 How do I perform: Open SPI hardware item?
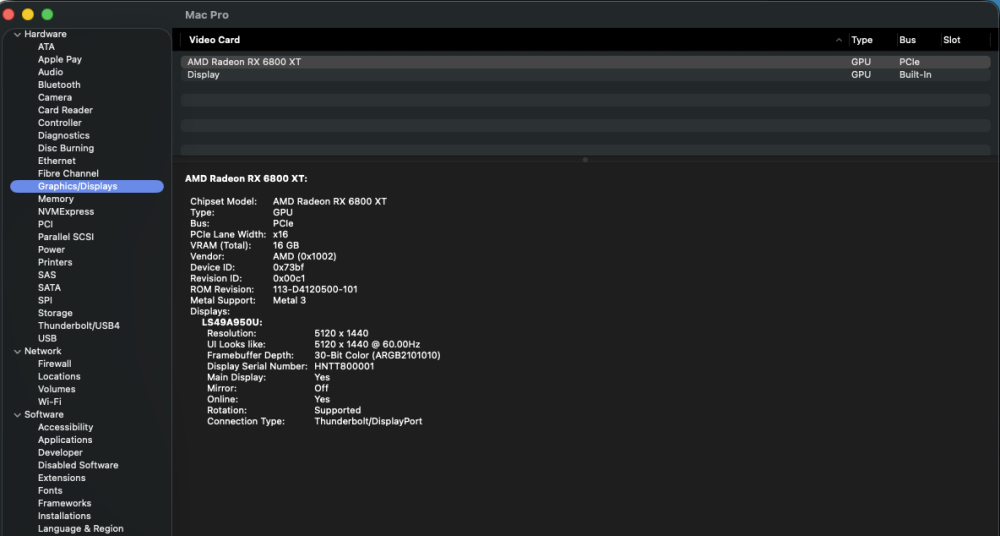point(45,301)
